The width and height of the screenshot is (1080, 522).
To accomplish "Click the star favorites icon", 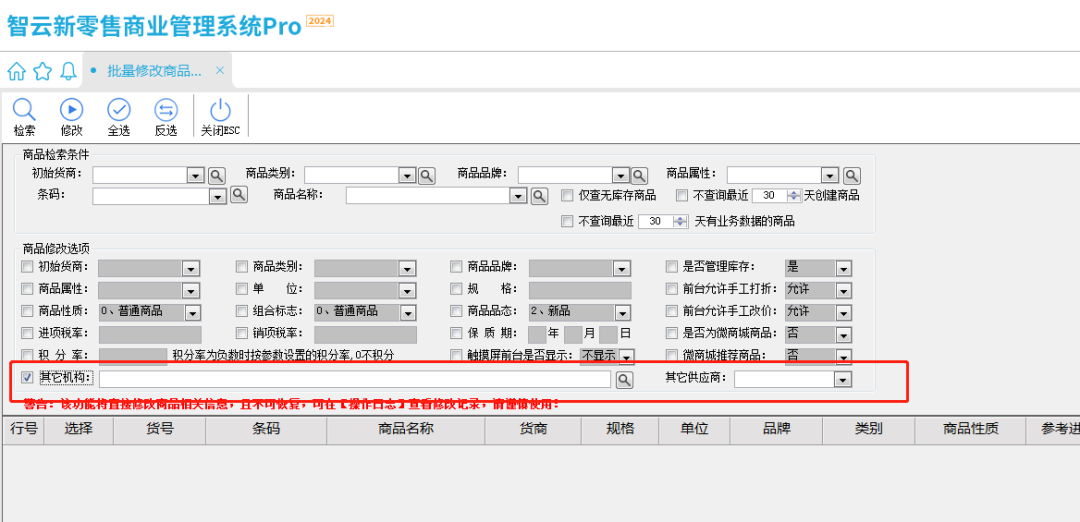I will coord(42,71).
